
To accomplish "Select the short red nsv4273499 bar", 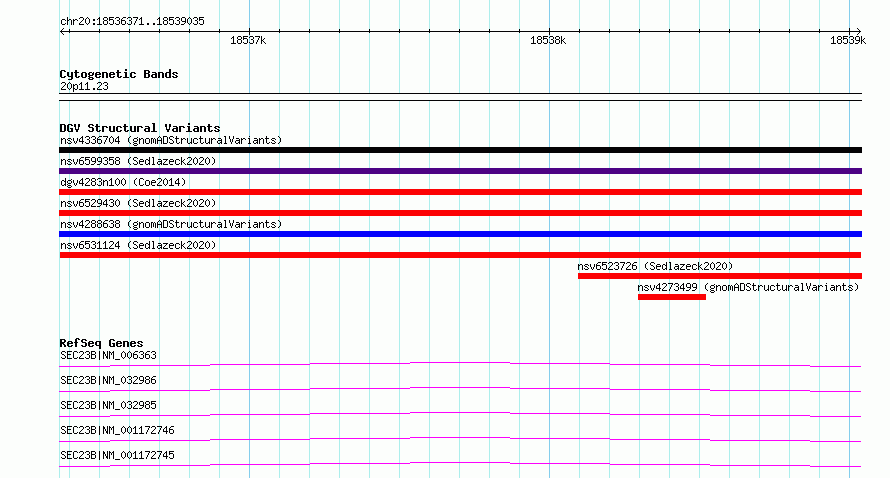I will pyautogui.click(x=671, y=297).
